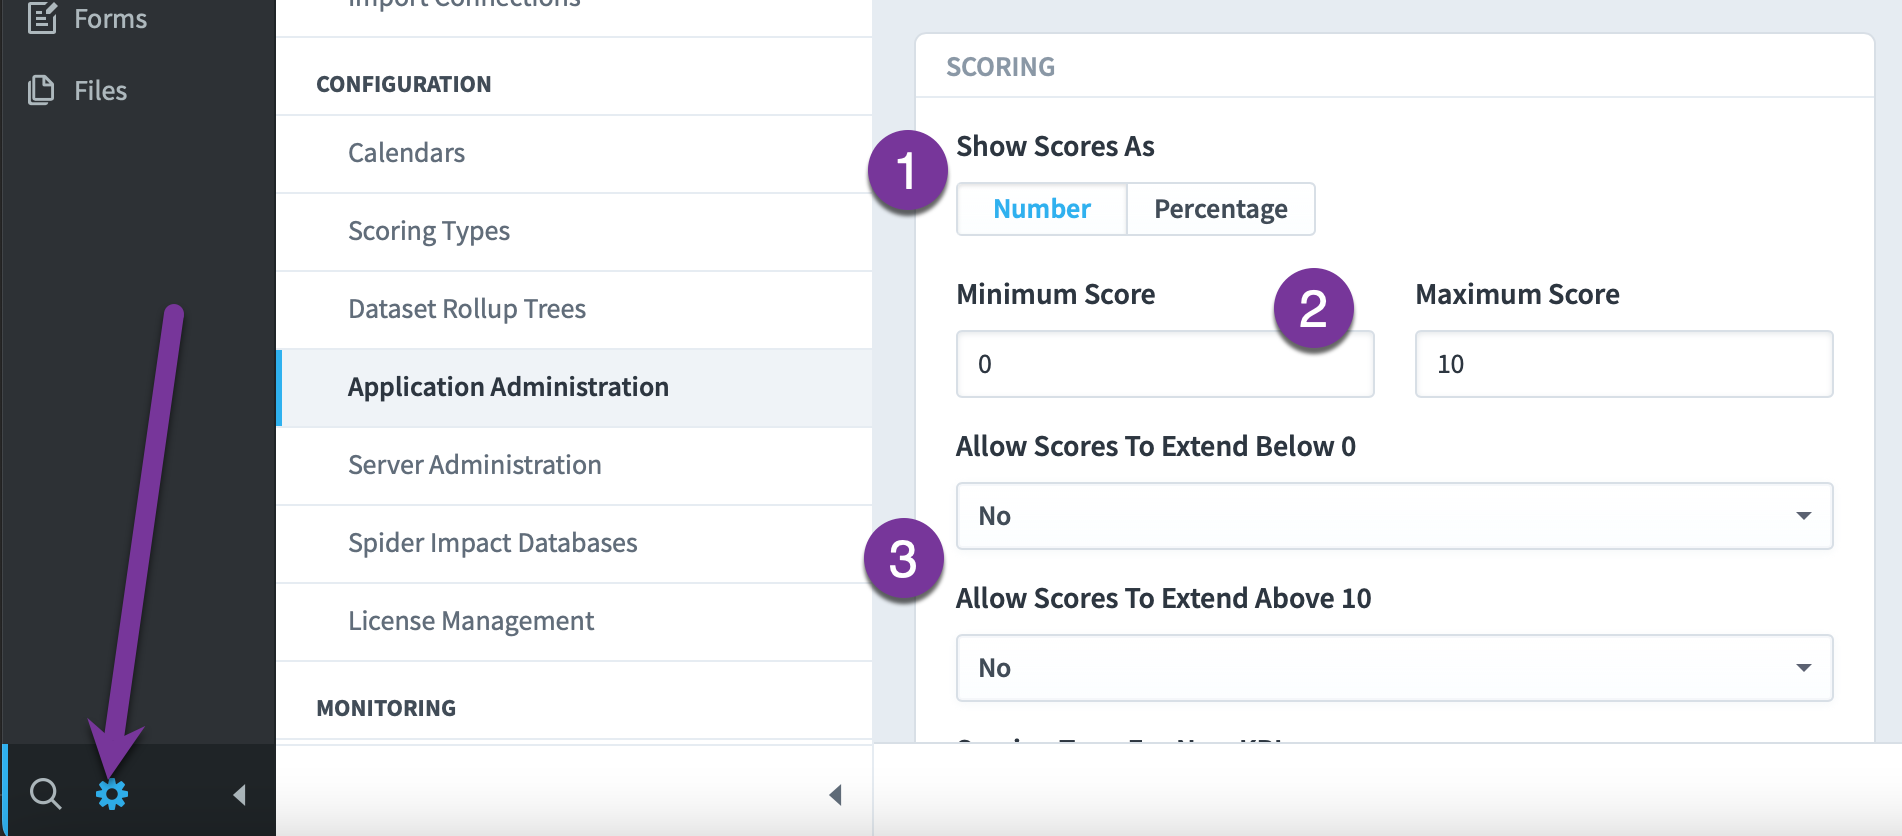Show scores as Percentage

tap(1221, 209)
